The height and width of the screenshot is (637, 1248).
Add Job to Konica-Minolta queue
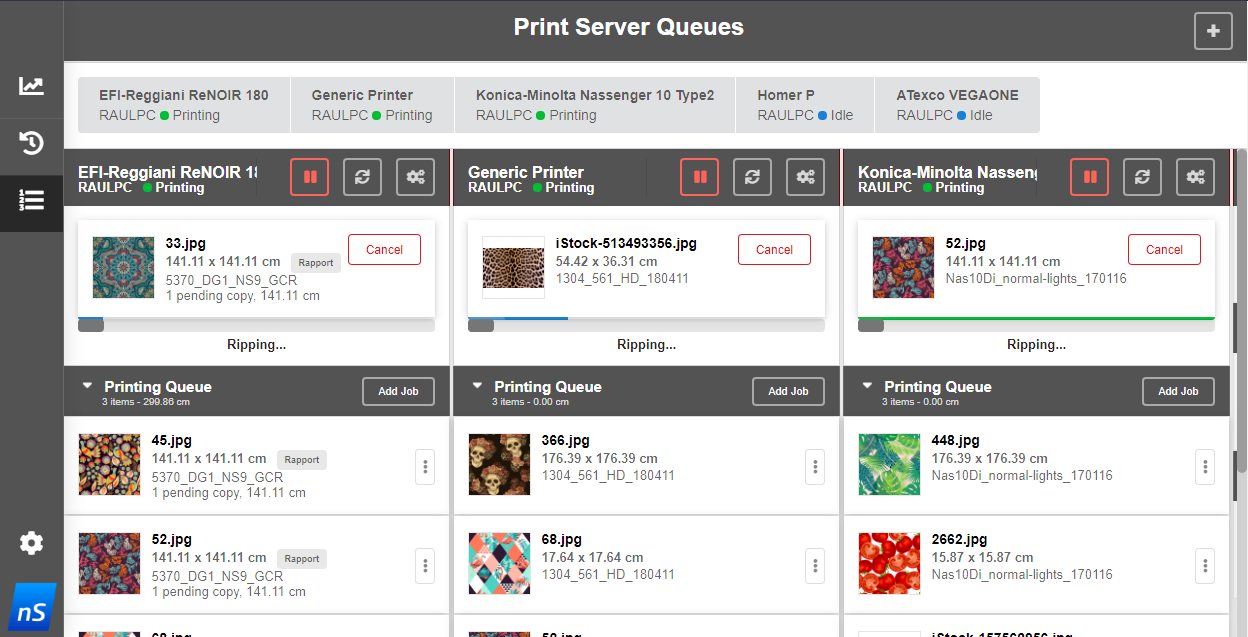pos(1178,391)
